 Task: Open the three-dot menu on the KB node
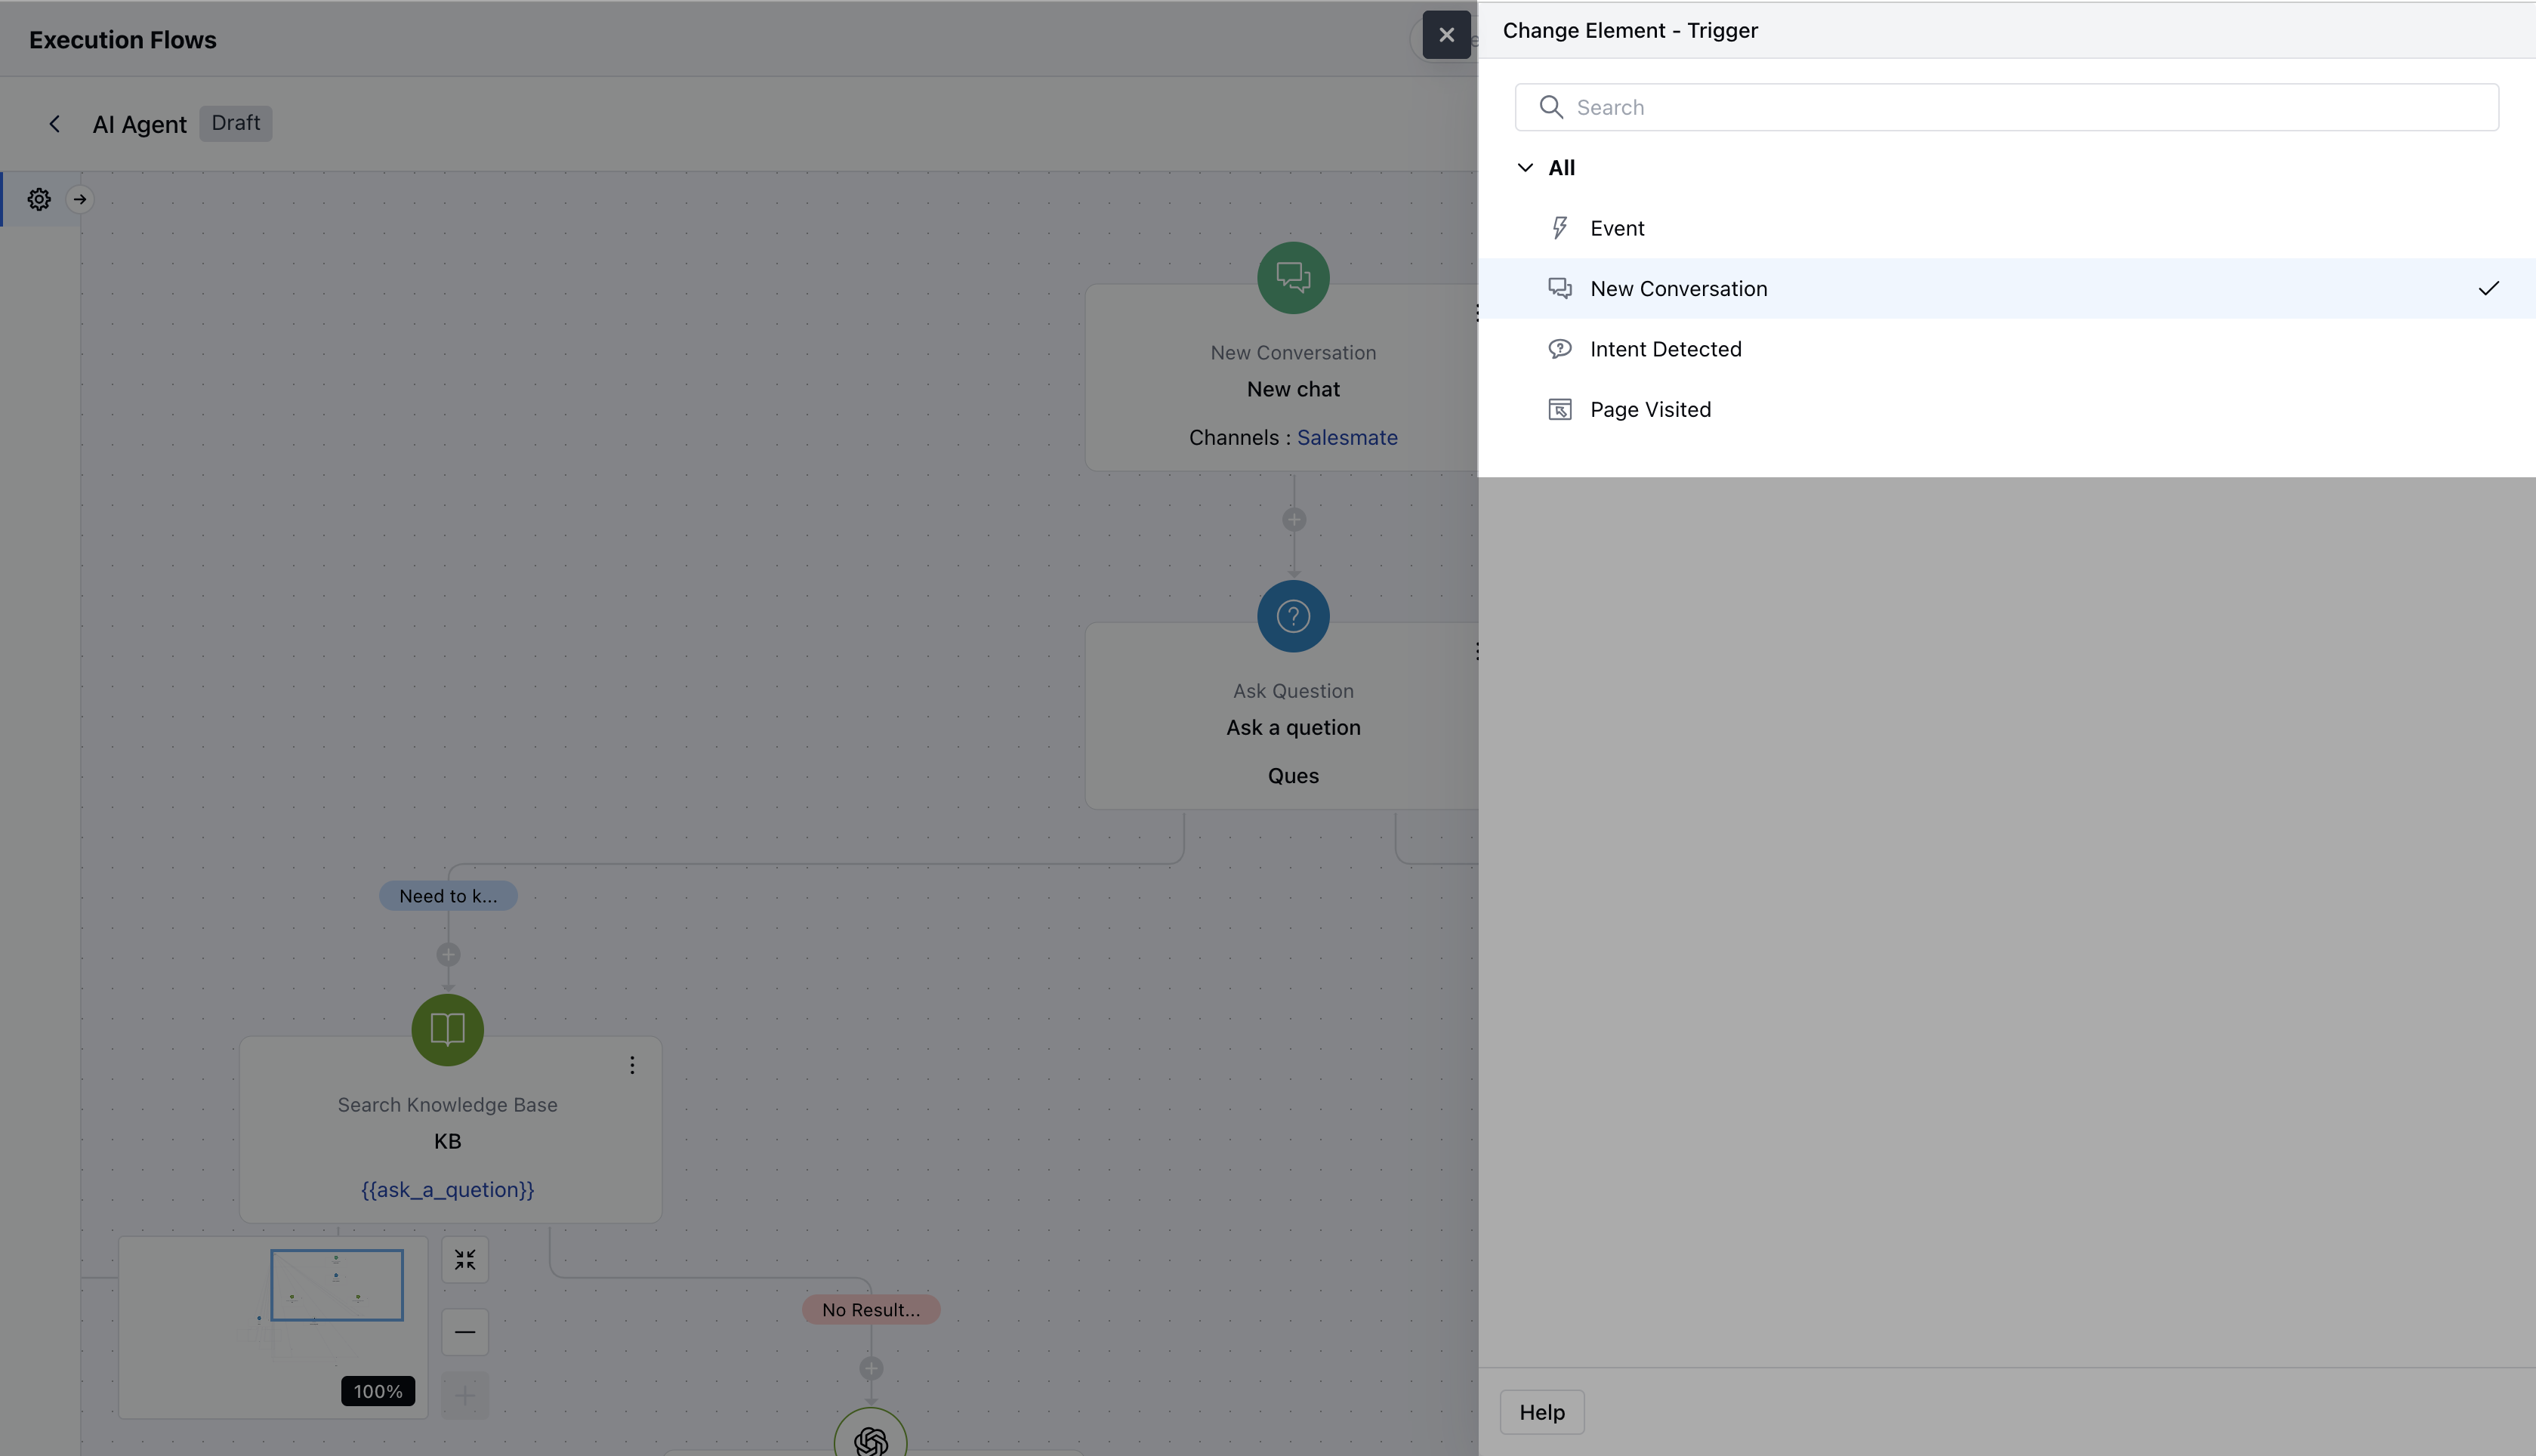(632, 1065)
